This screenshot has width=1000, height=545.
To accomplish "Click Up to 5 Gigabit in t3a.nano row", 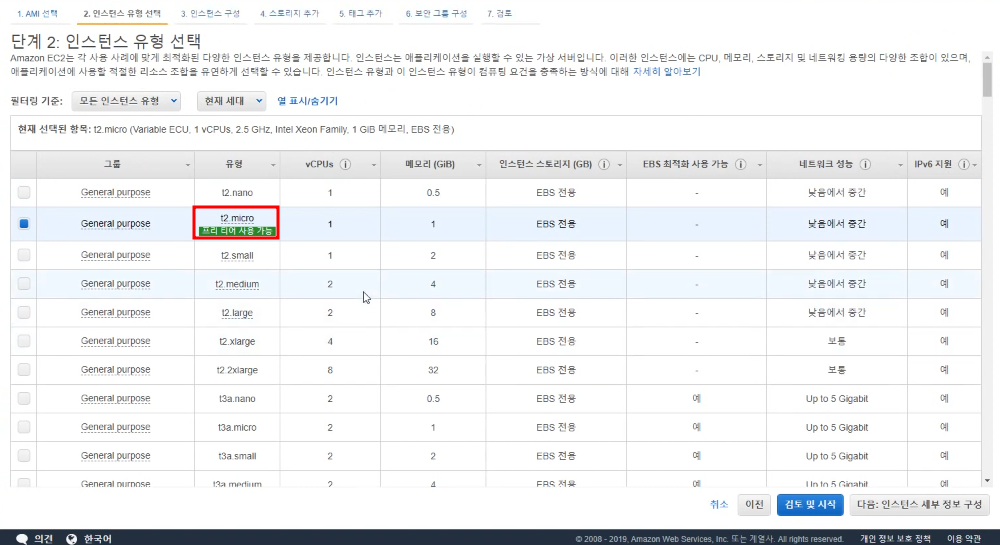I will pyautogui.click(x=837, y=398).
